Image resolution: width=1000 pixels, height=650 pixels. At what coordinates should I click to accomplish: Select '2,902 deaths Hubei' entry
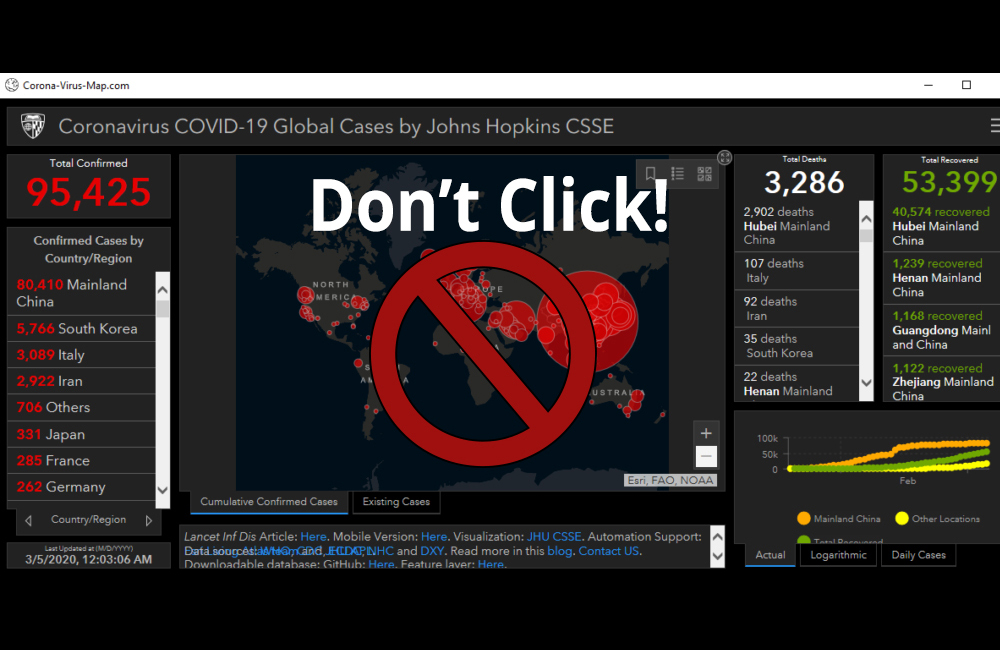coord(797,226)
